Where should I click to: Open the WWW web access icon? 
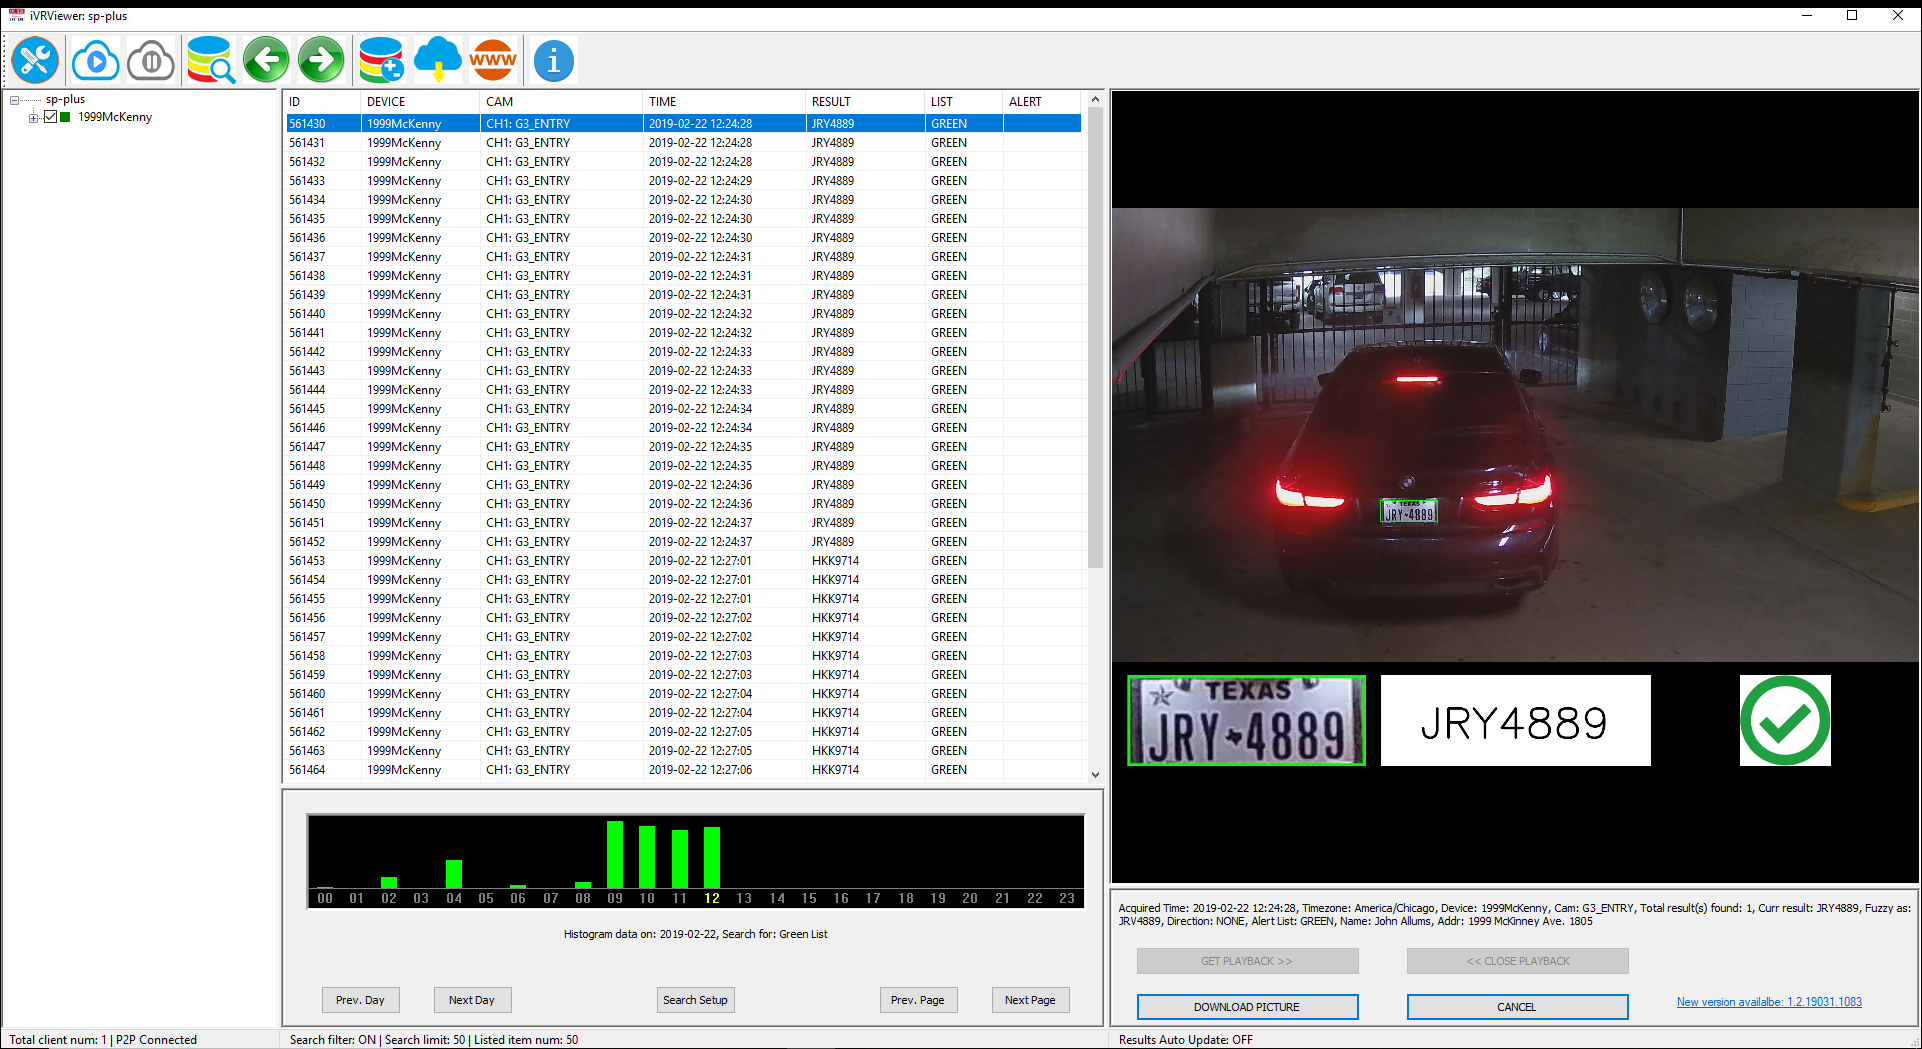click(493, 60)
